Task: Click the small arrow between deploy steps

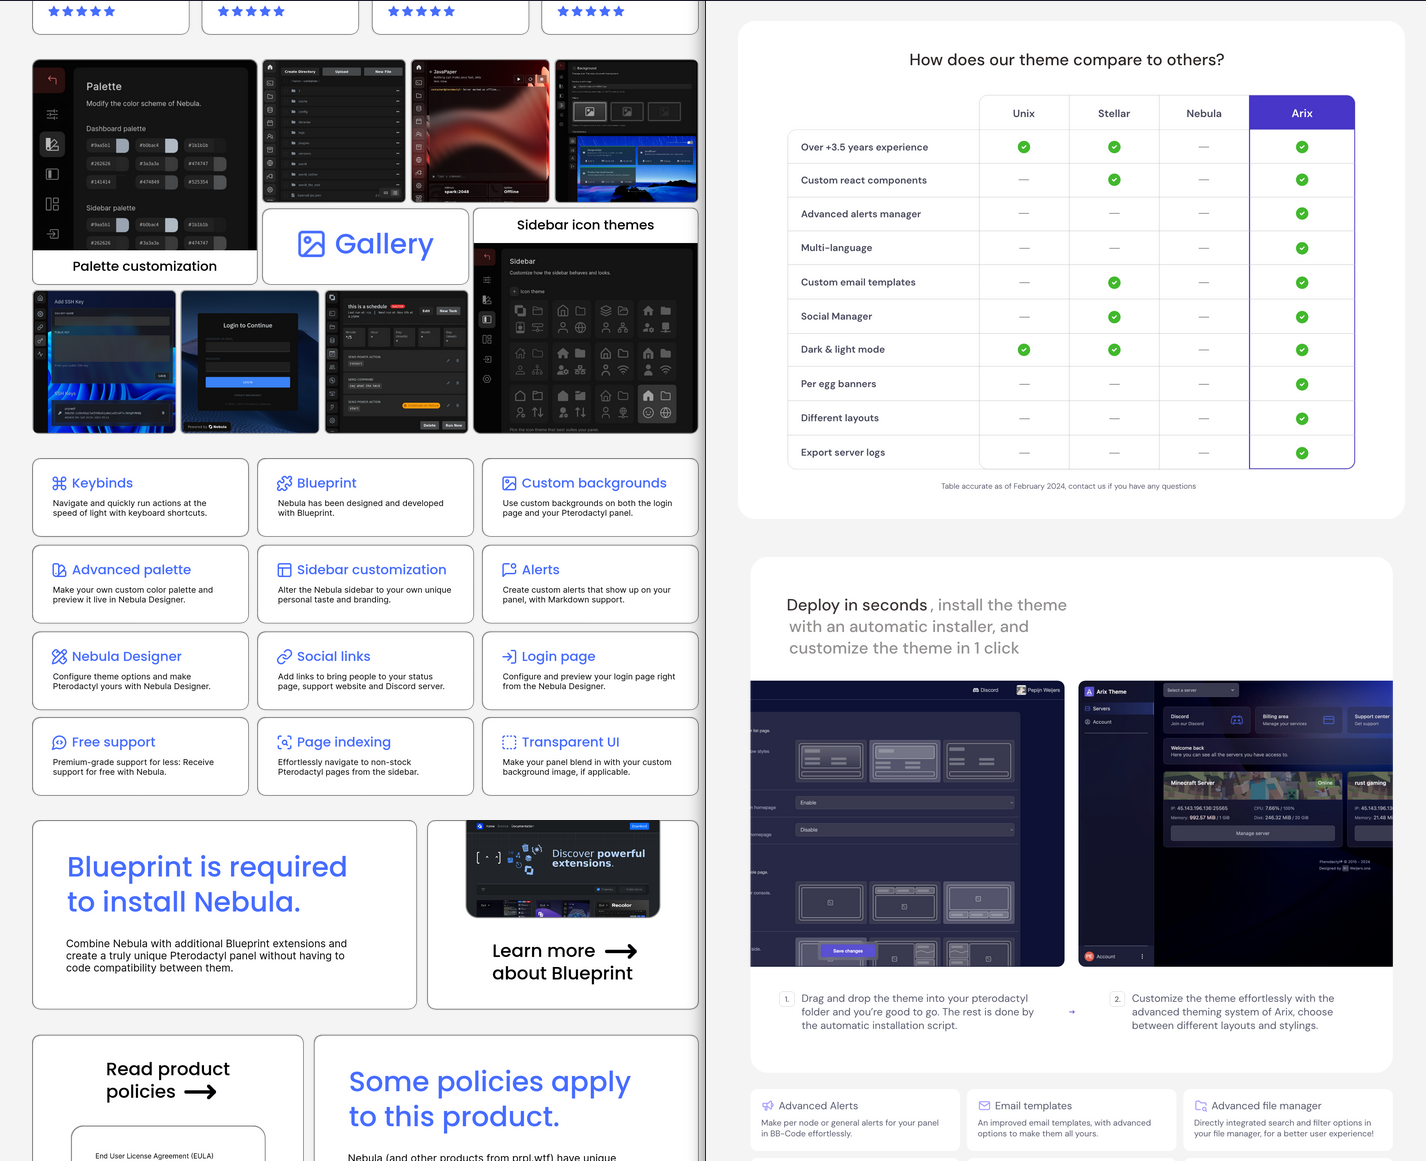Action: tap(1072, 1012)
